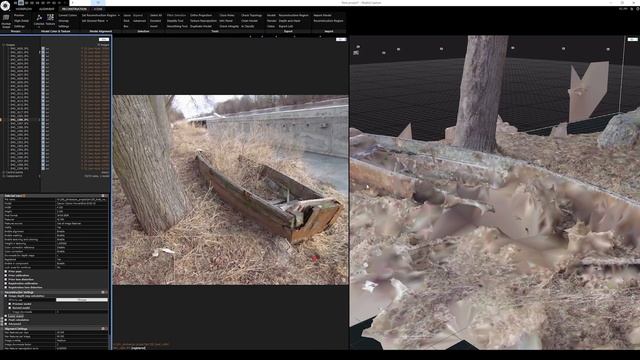640x360 pixels.
Task: Click Invert in the Selection group
Action: click(153, 26)
